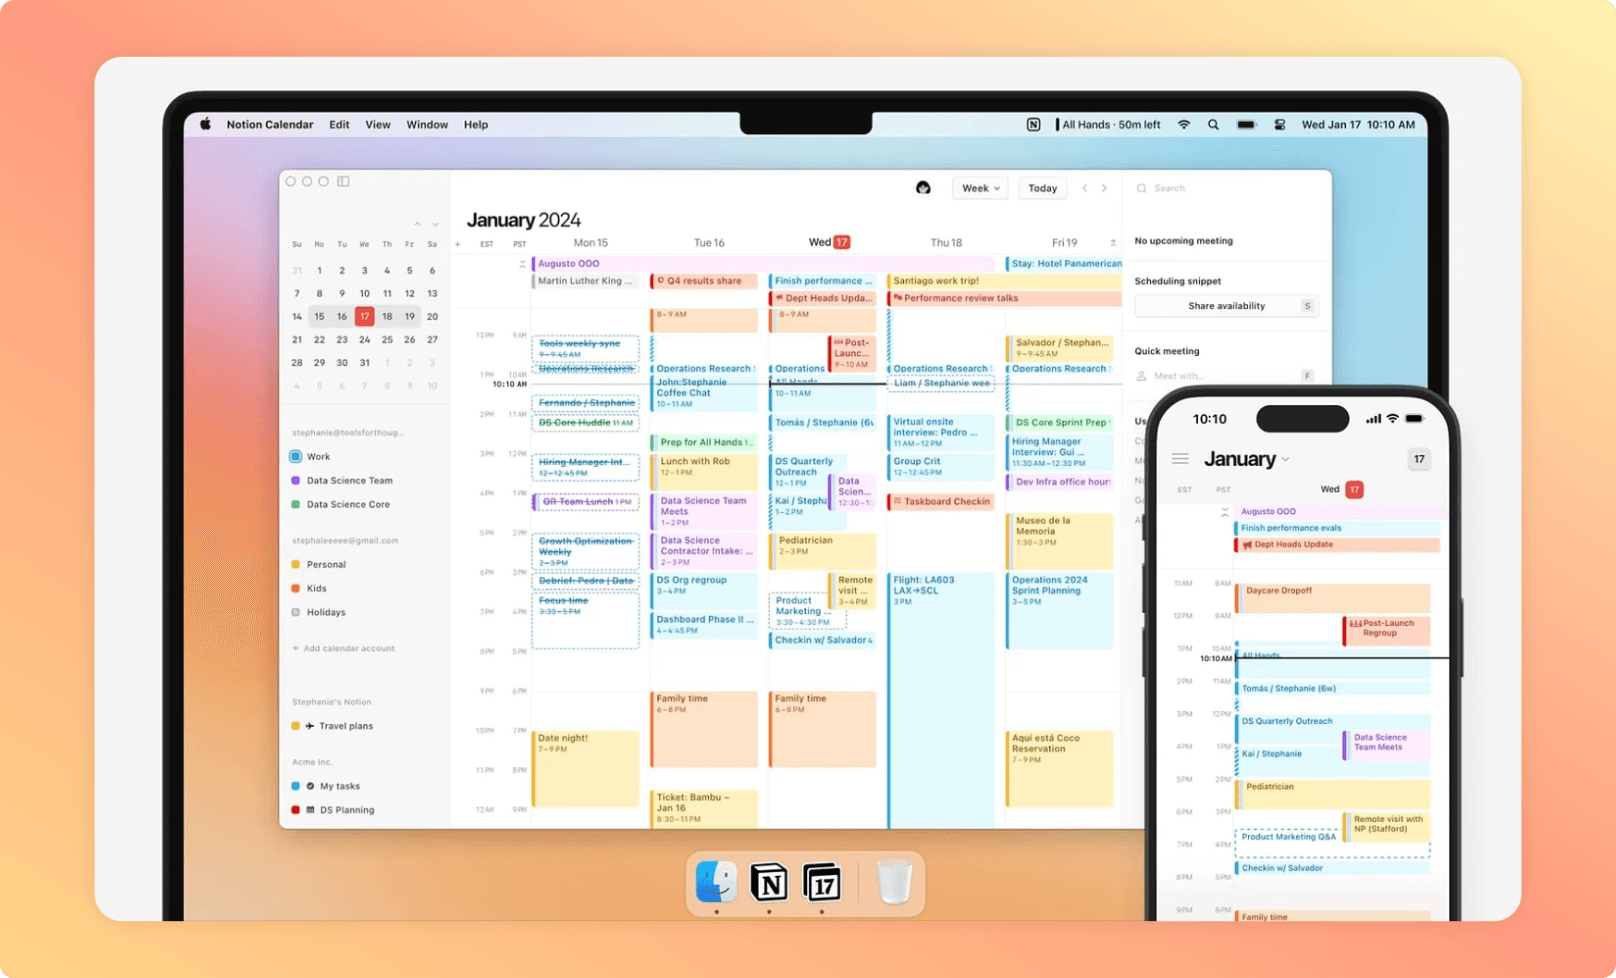
Task: Open the Edit menu
Action: tap(340, 125)
